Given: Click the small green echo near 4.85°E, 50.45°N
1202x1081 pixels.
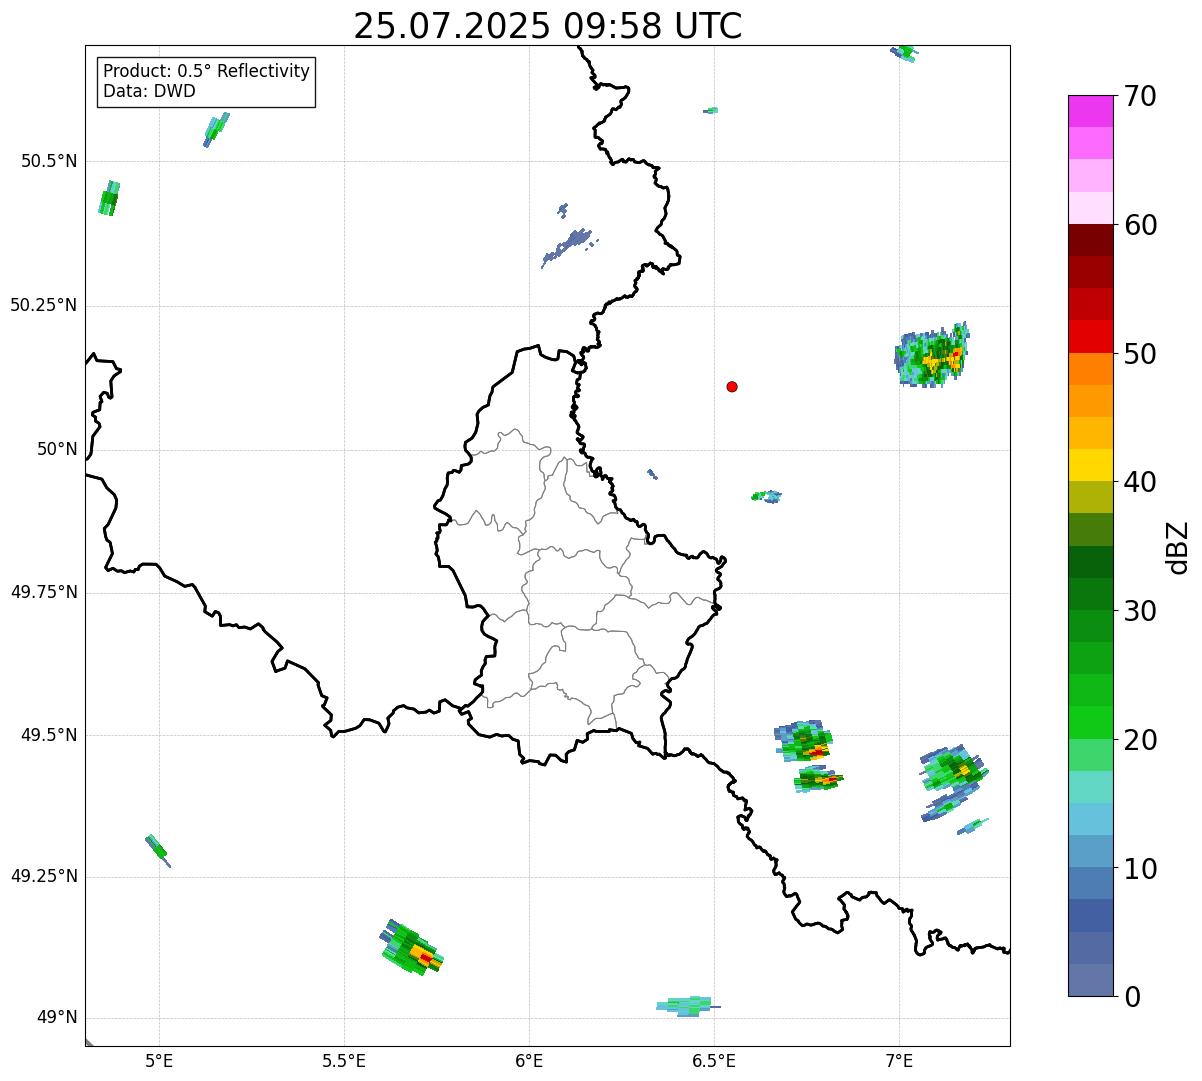Looking at the screenshot, I should (x=109, y=198).
